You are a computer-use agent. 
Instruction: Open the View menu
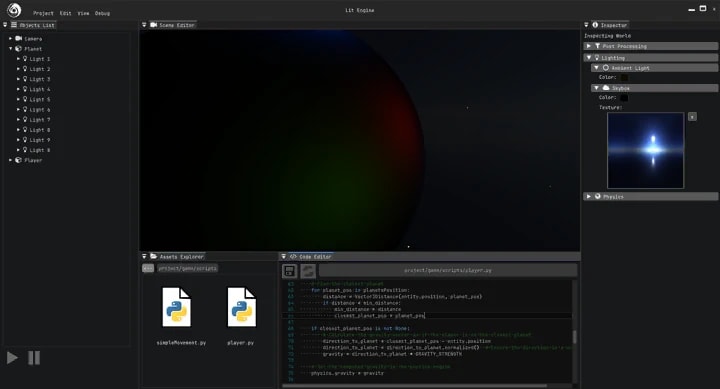(x=83, y=13)
